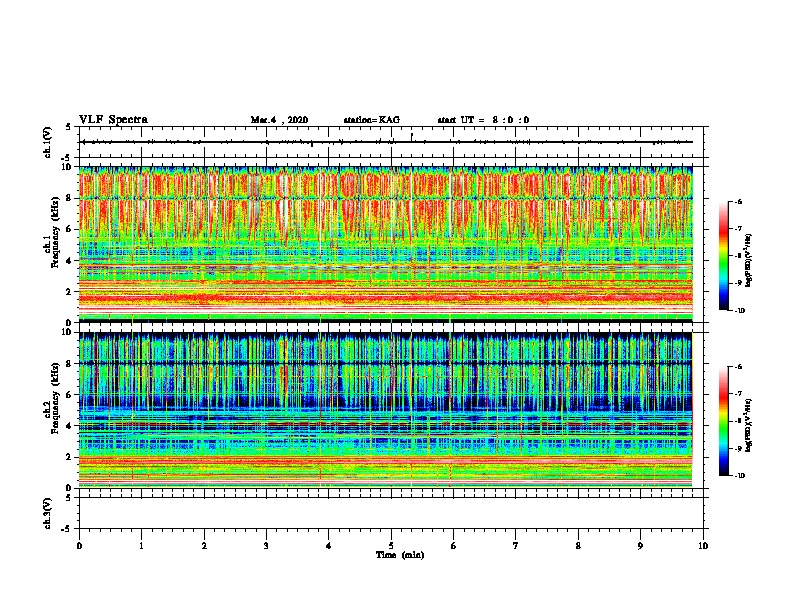Click the time axis tick label "7"
Viewport: 792px width, 612px height.
tap(516, 545)
